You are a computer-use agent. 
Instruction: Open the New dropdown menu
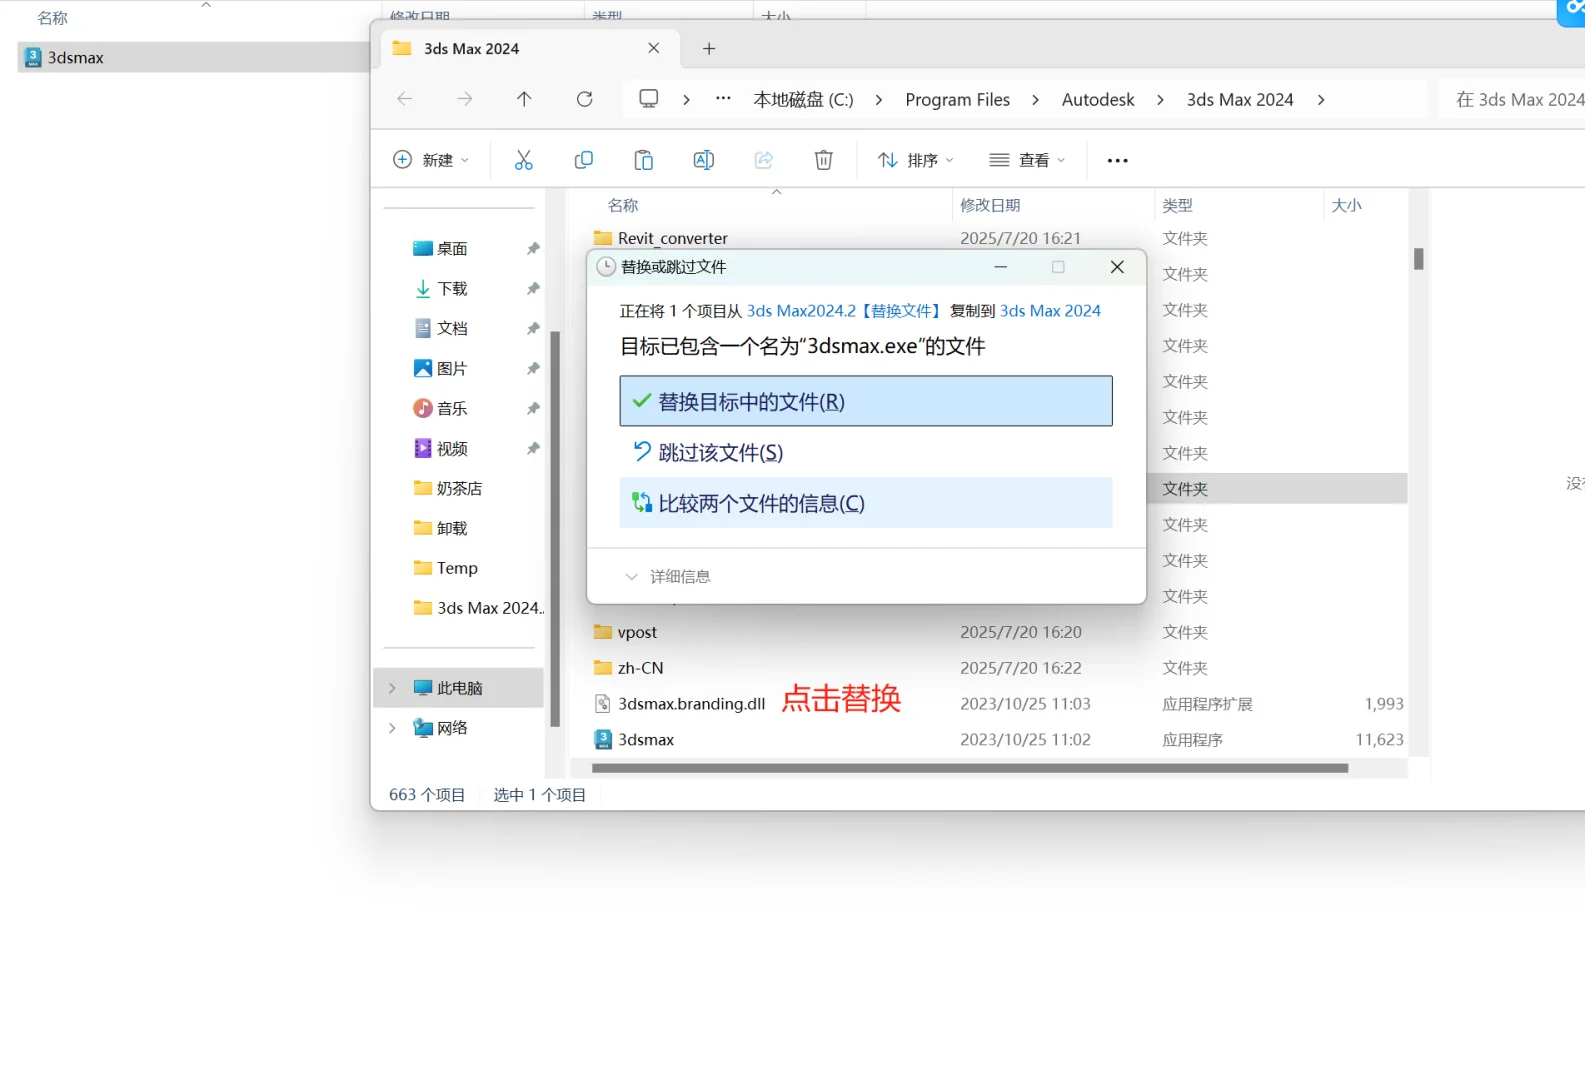click(431, 160)
